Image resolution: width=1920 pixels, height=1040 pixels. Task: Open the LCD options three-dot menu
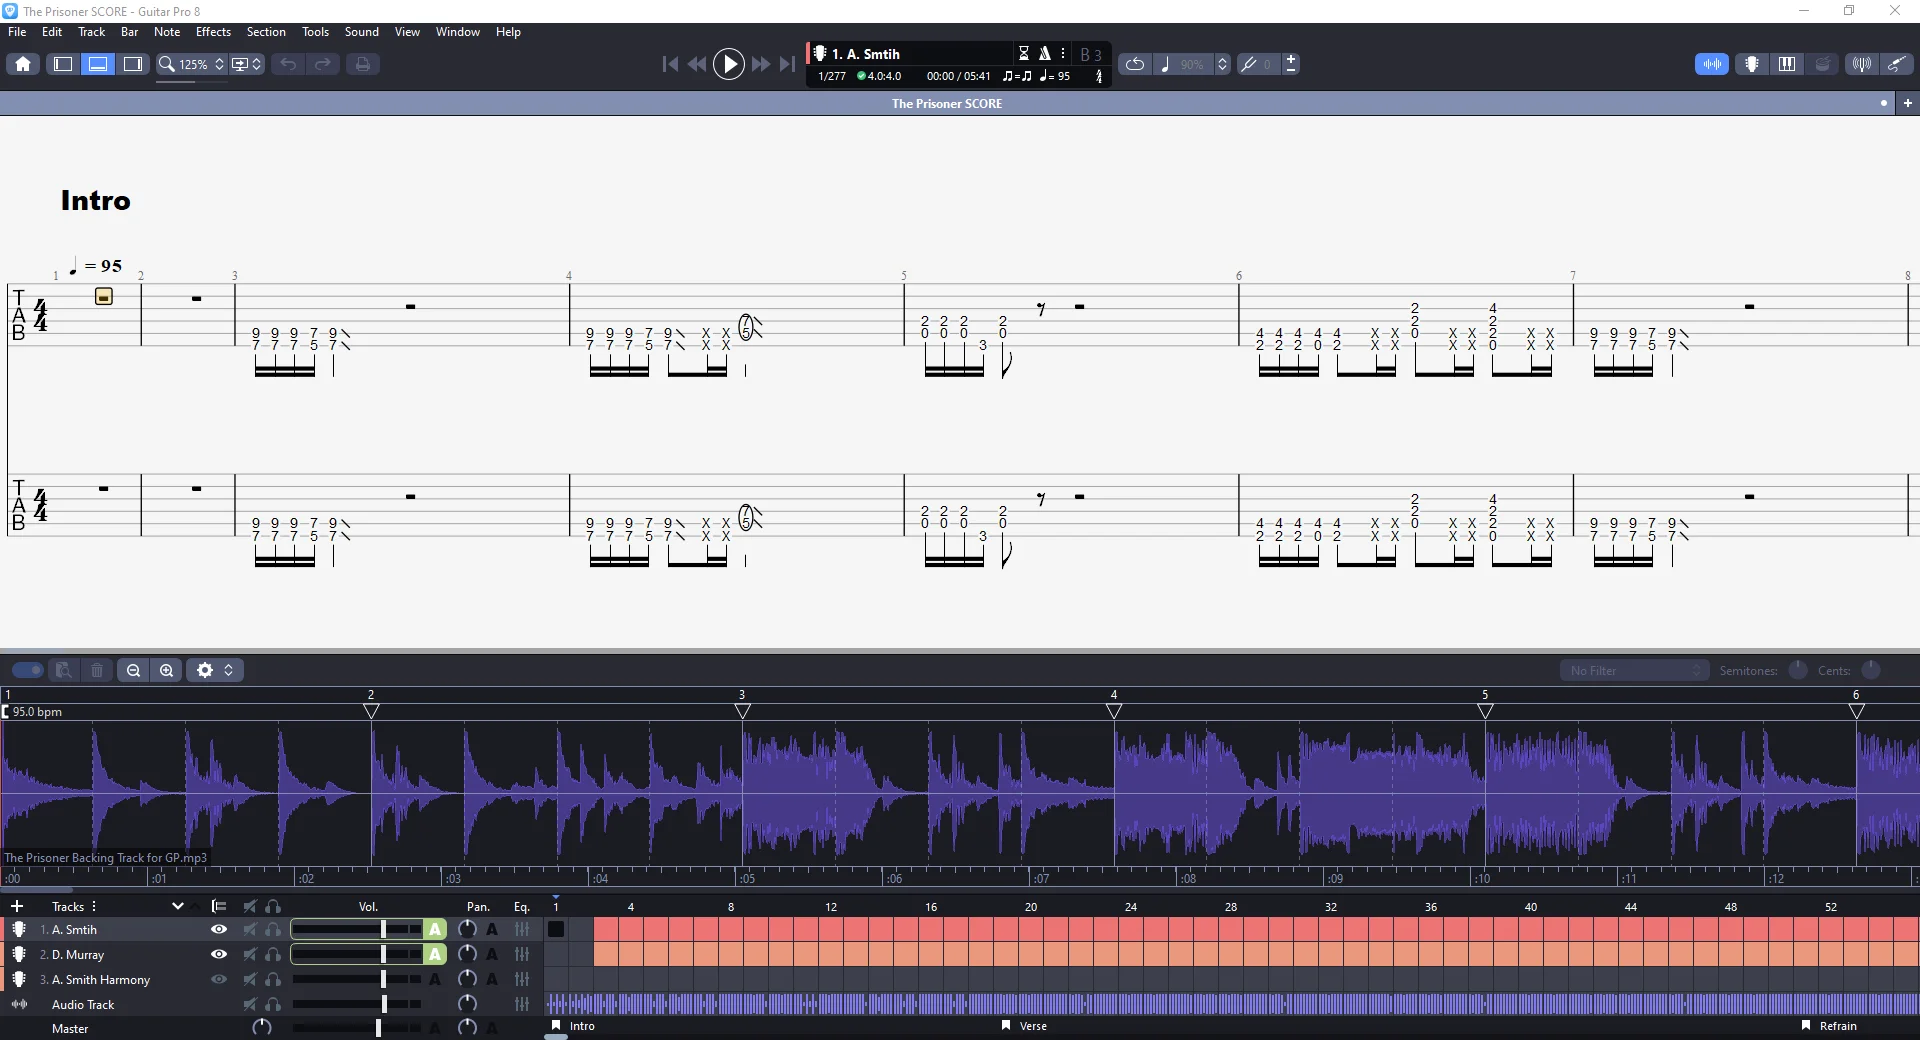click(1063, 54)
